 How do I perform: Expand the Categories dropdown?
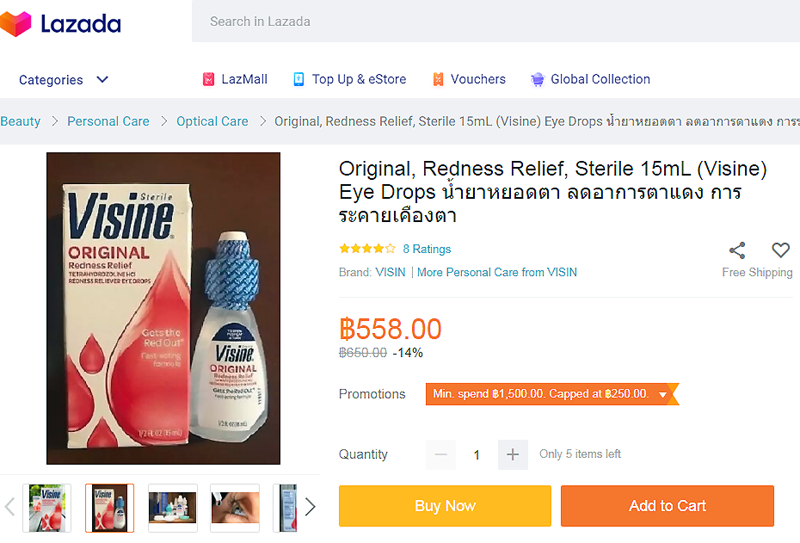click(63, 80)
